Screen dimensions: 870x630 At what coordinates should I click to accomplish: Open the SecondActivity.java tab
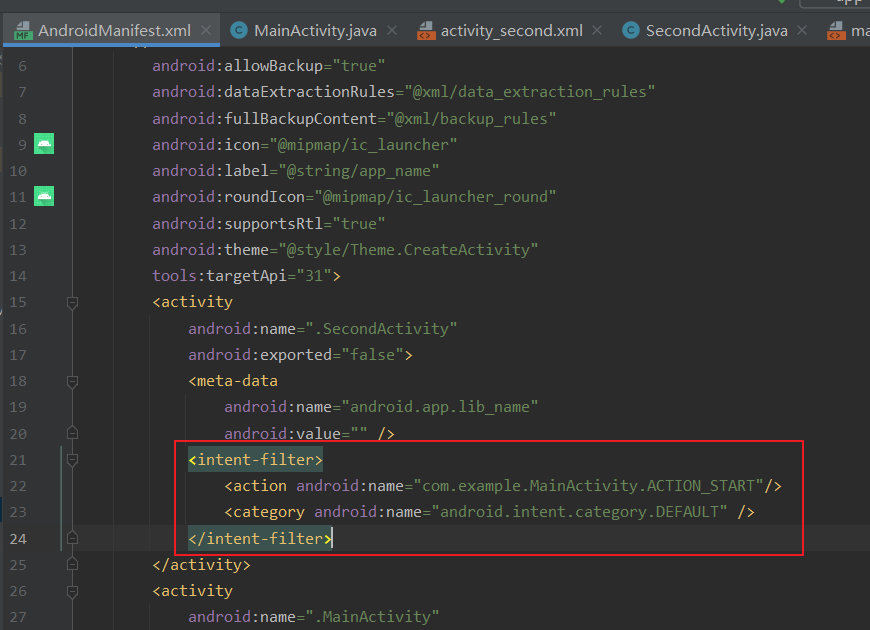point(716,31)
